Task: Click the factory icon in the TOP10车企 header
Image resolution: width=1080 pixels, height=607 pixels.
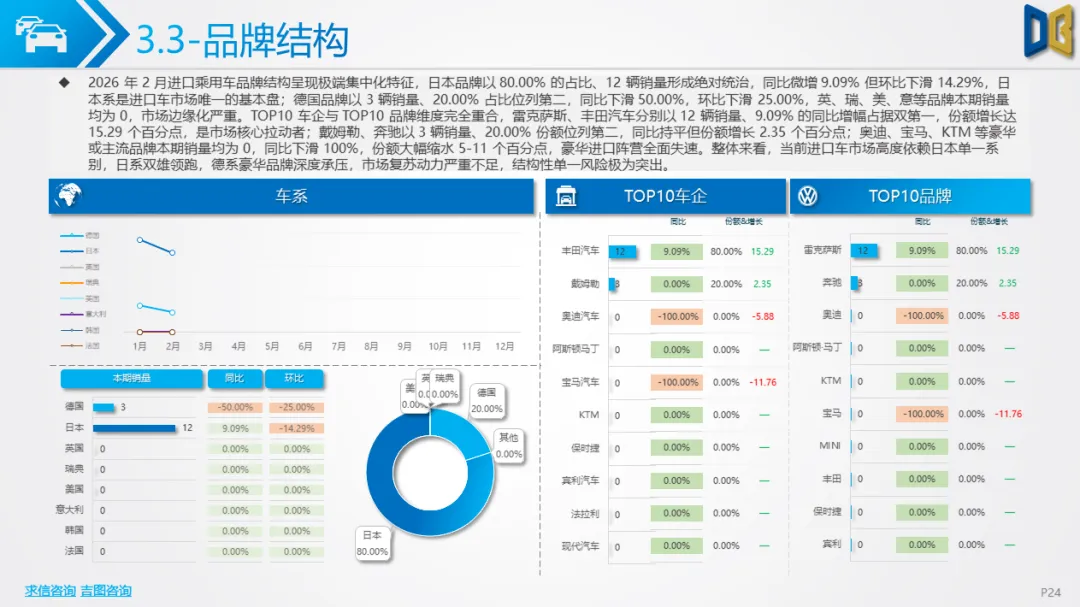Action: click(565, 196)
